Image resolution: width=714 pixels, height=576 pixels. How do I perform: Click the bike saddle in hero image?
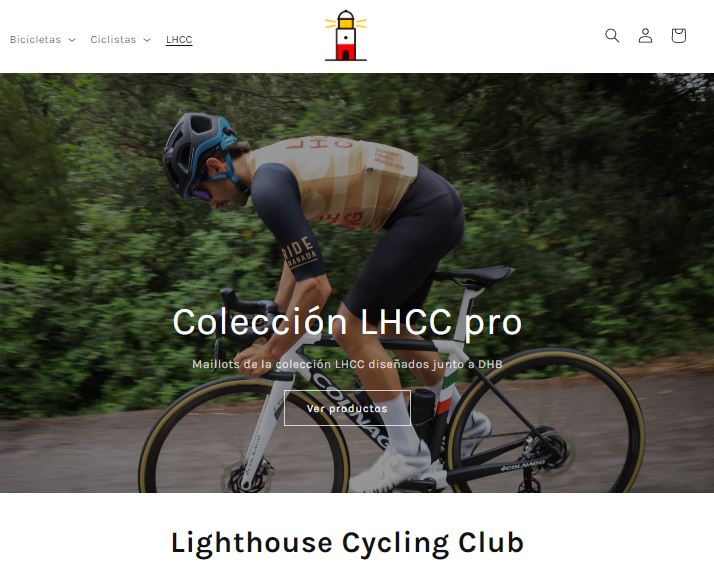point(474,276)
